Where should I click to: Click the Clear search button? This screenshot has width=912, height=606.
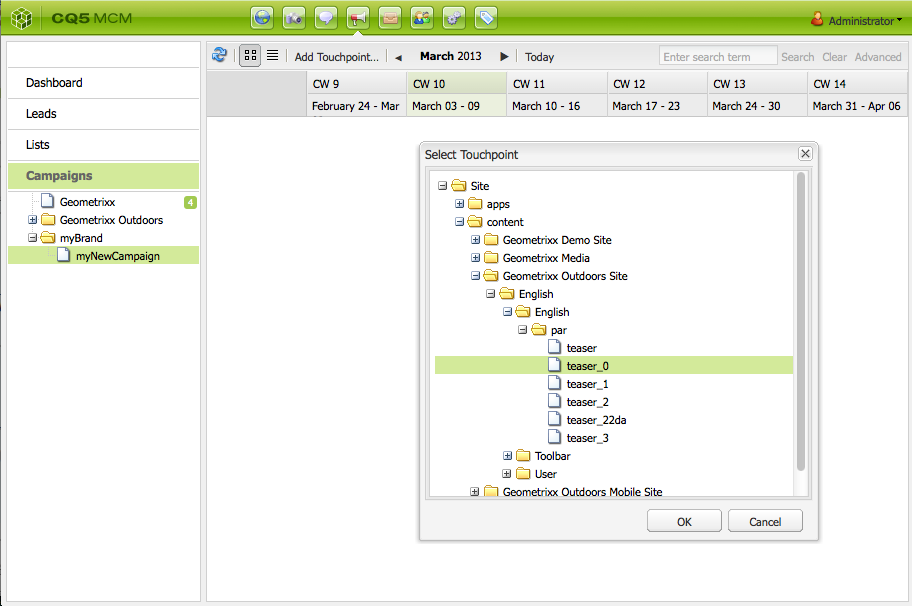(x=834, y=57)
